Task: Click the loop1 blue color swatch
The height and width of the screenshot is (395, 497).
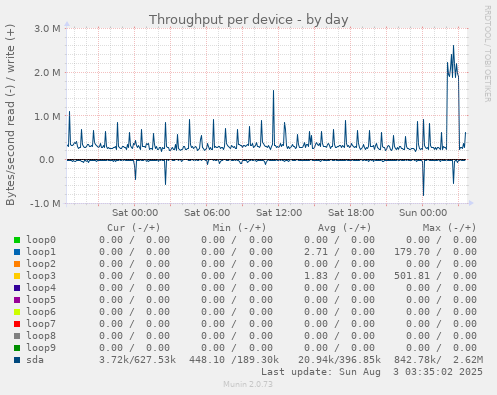Action: (17, 252)
